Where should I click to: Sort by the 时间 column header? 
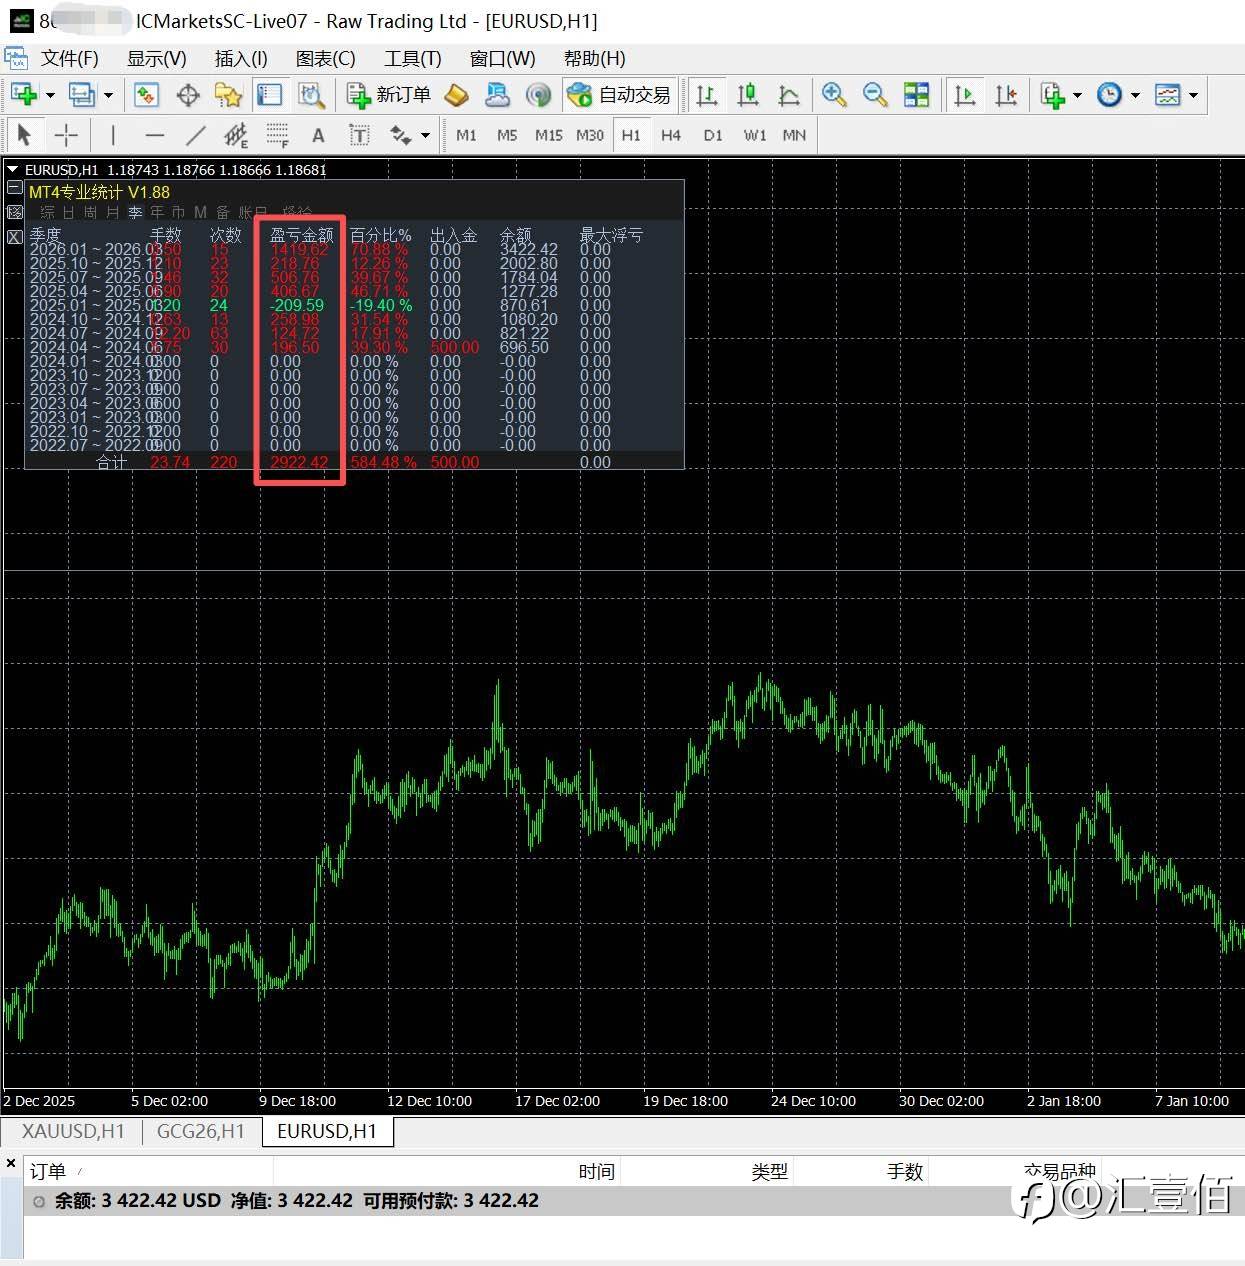[596, 1171]
